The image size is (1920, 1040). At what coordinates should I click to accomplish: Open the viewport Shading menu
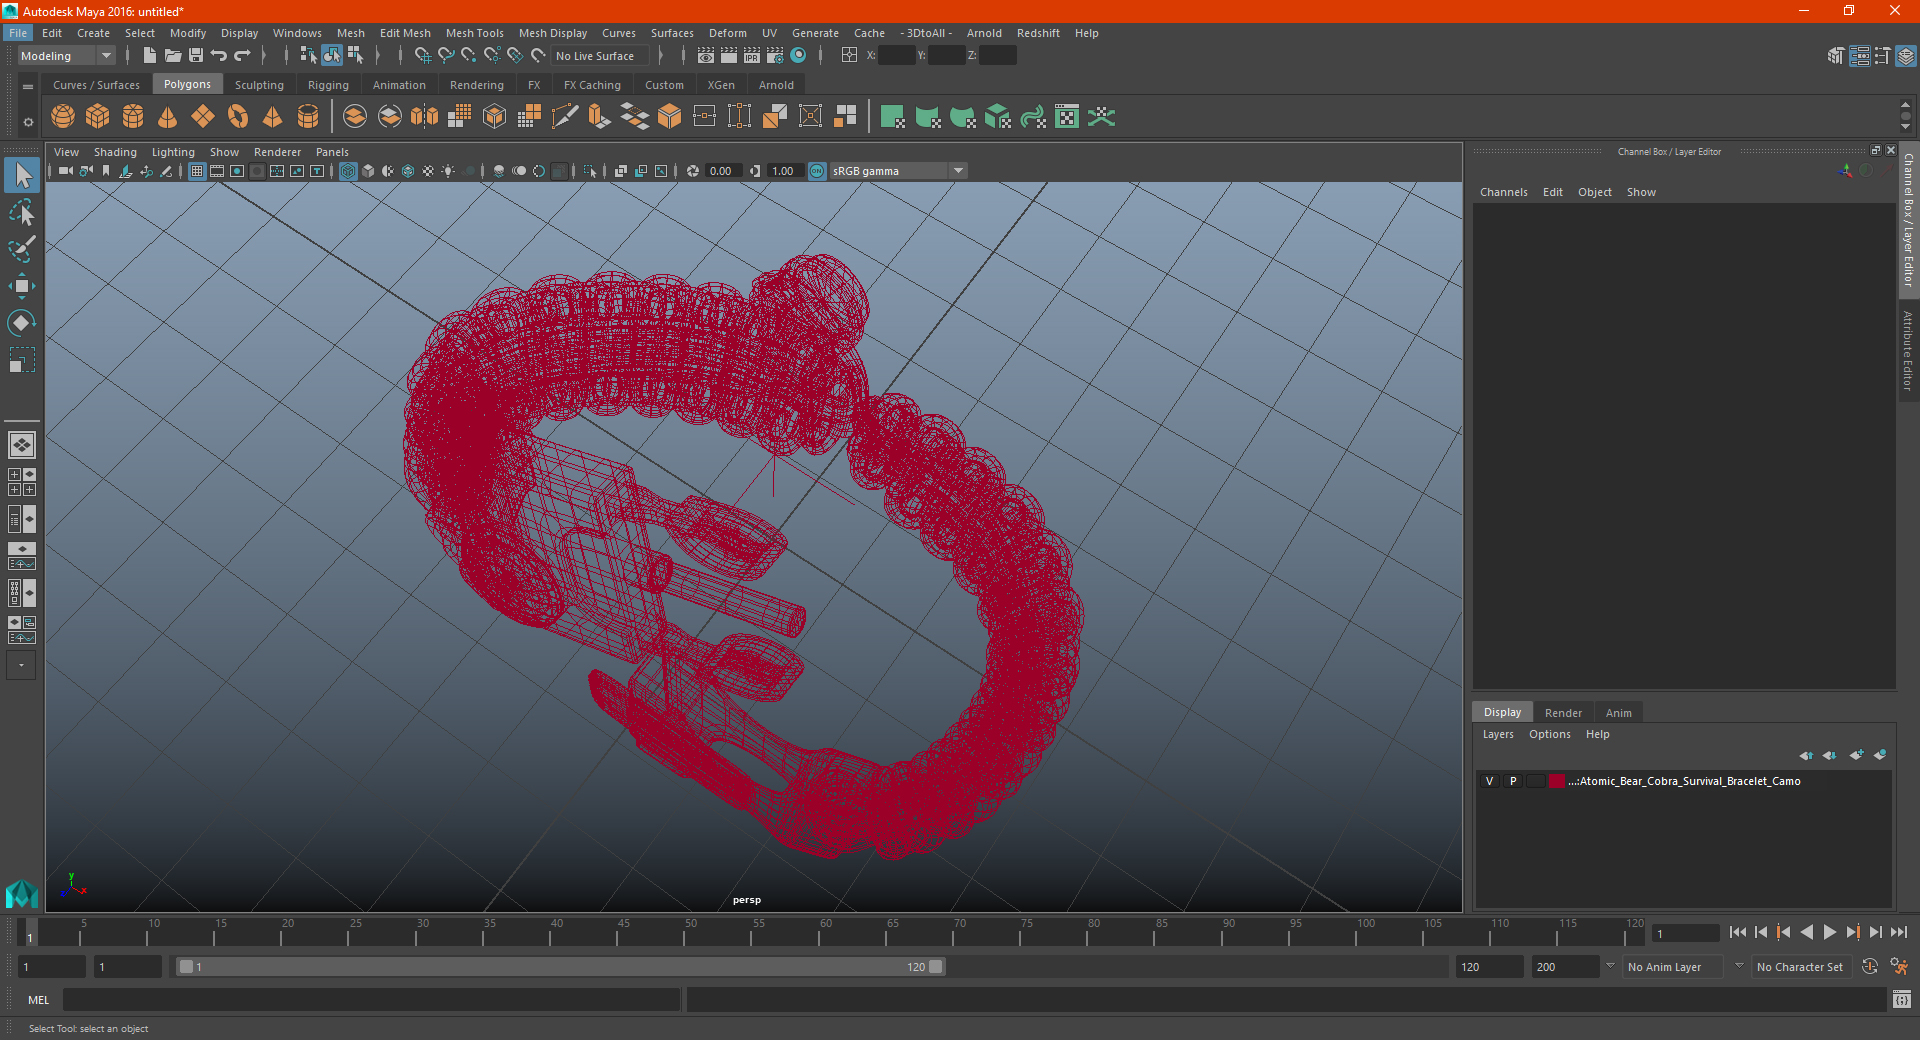coord(115,152)
